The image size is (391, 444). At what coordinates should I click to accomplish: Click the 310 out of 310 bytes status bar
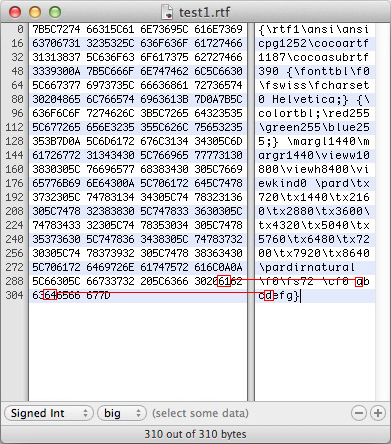click(x=195, y=434)
